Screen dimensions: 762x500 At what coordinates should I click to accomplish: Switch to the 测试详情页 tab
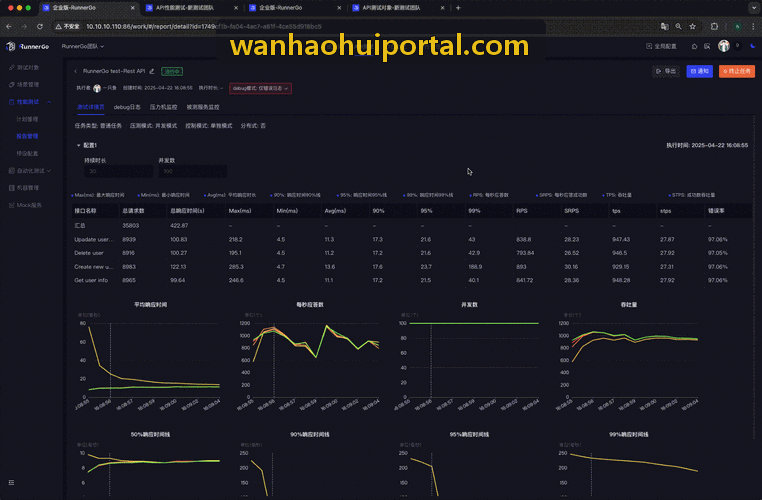(x=91, y=107)
